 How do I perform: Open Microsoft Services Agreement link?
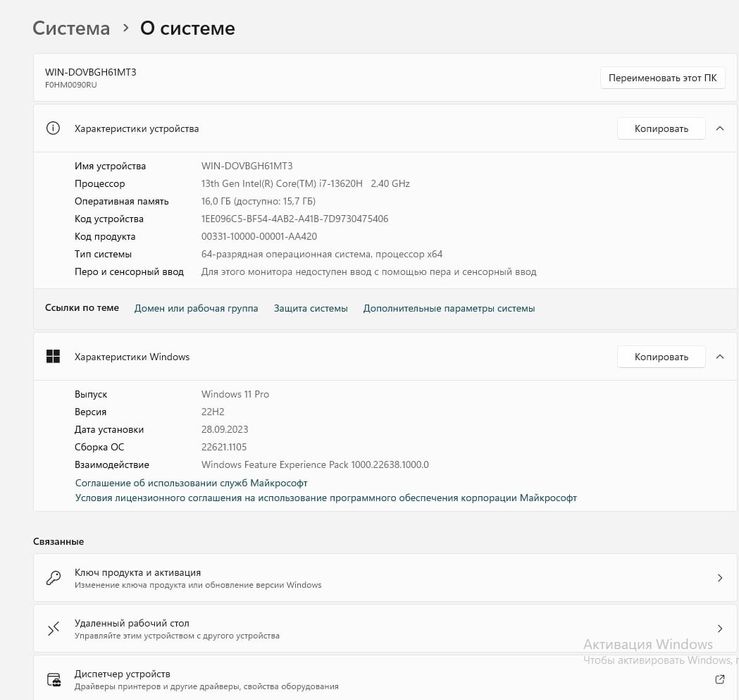191,482
